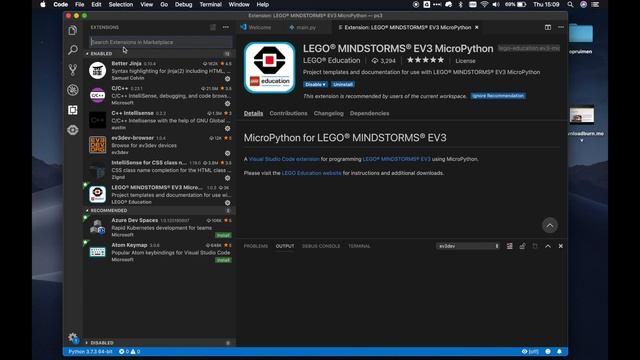Toggle output scroll lock
The image size is (640, 360).
(x=522, y=246)
